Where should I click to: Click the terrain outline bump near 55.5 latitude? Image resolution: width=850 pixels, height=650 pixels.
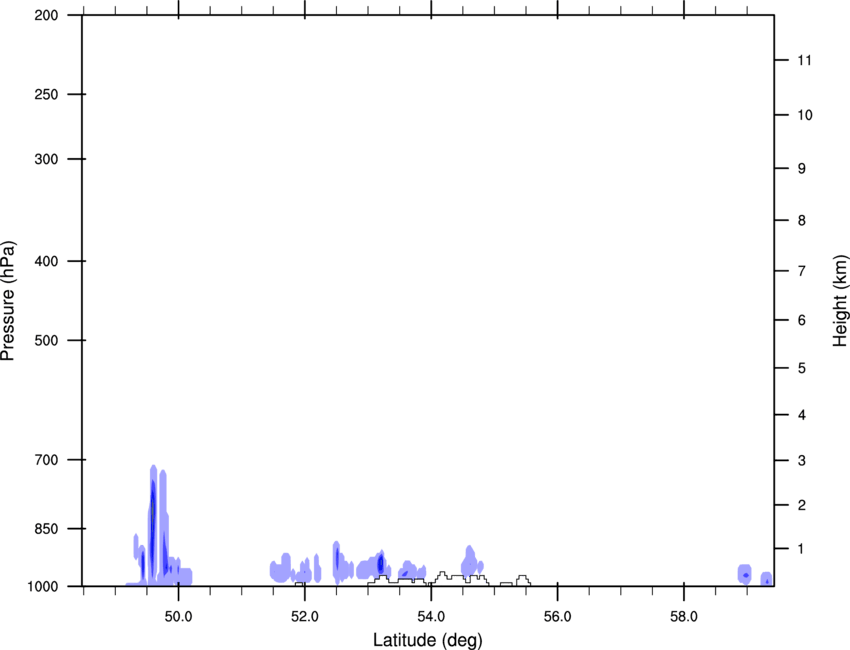point(523,581)
